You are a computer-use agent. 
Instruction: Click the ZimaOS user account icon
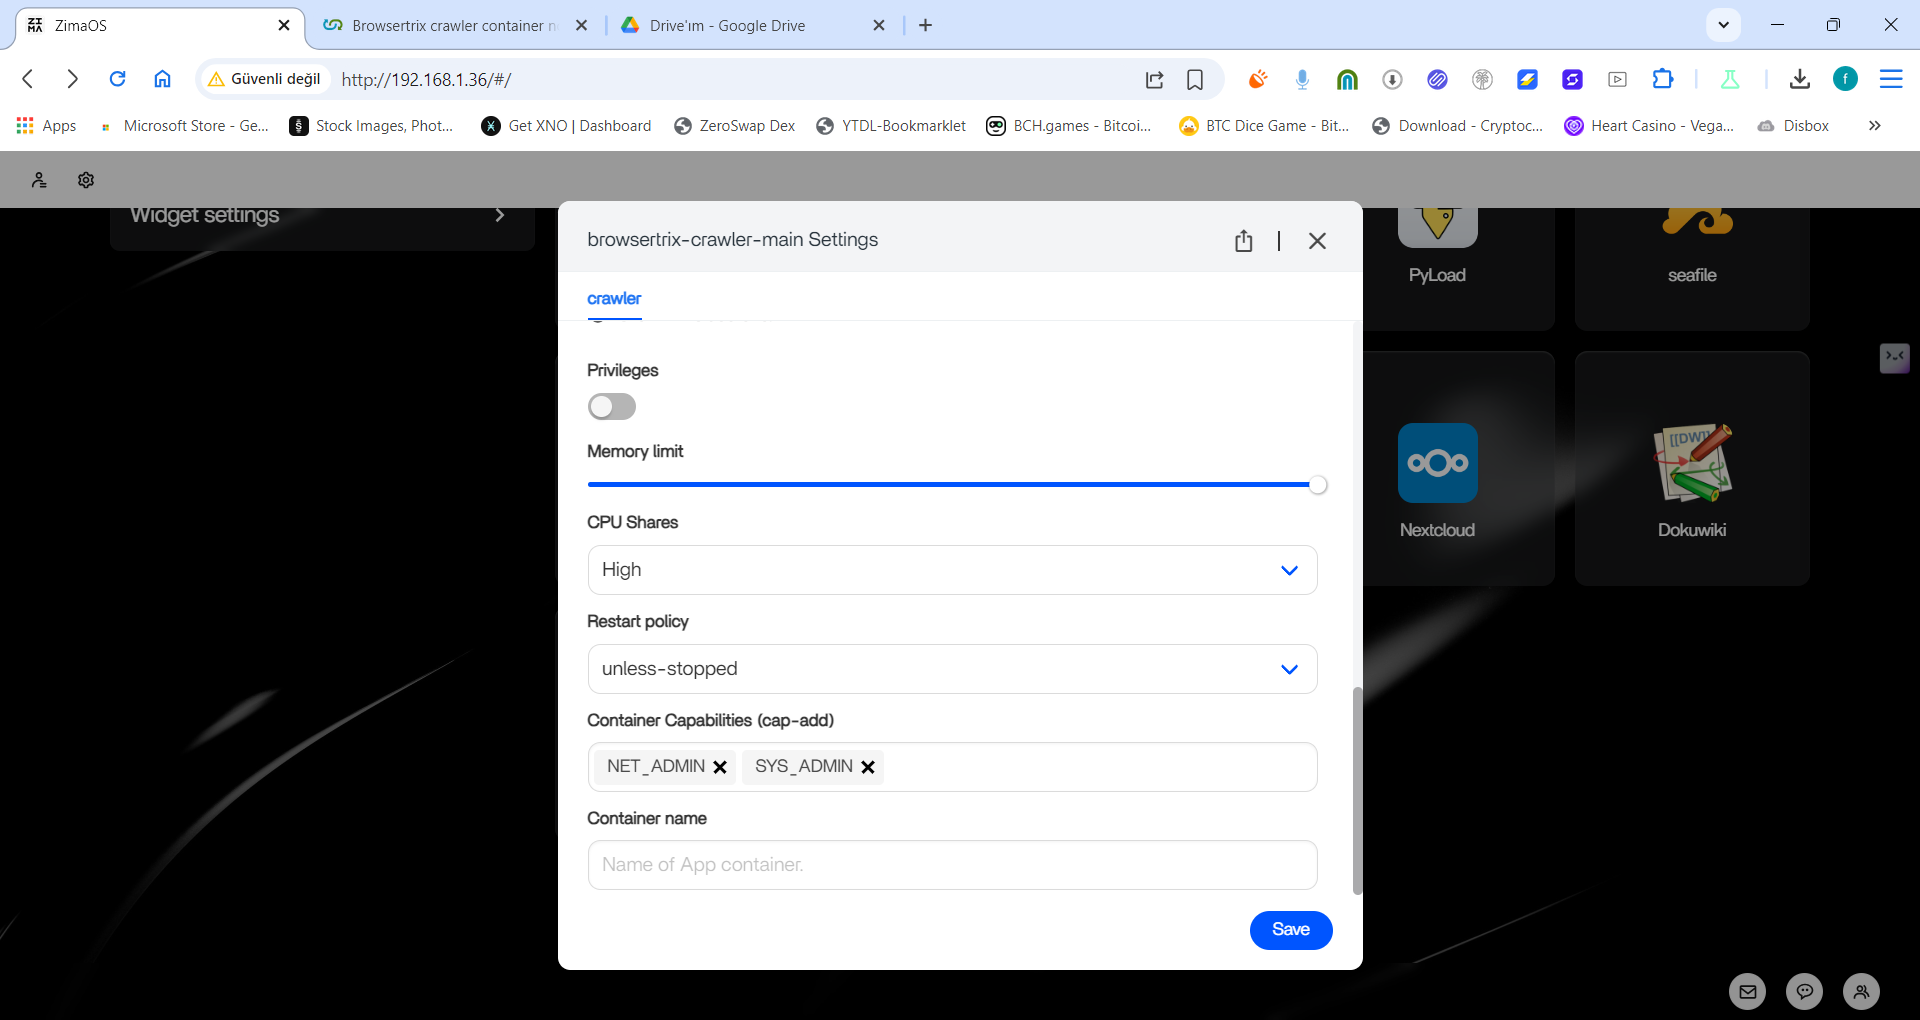click(x=39, y=180)
